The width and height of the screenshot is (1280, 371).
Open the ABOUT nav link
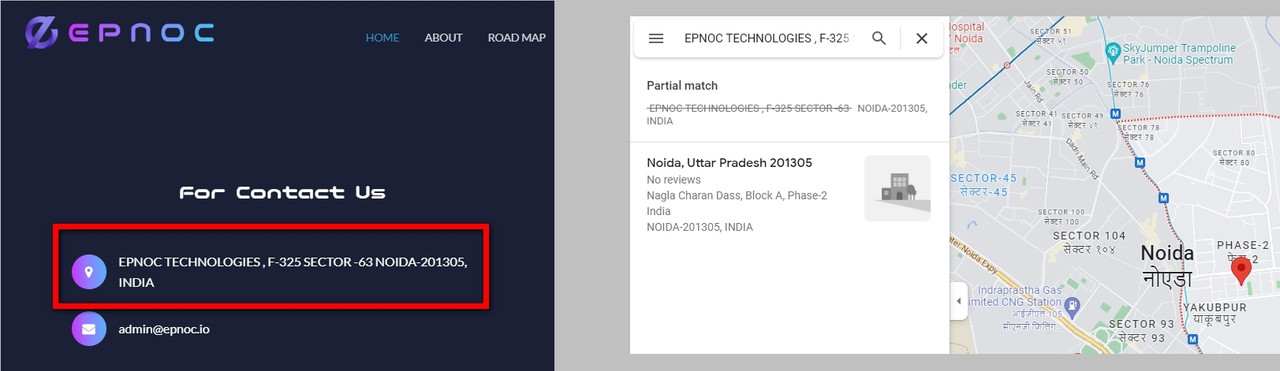(x=443, y=38)
